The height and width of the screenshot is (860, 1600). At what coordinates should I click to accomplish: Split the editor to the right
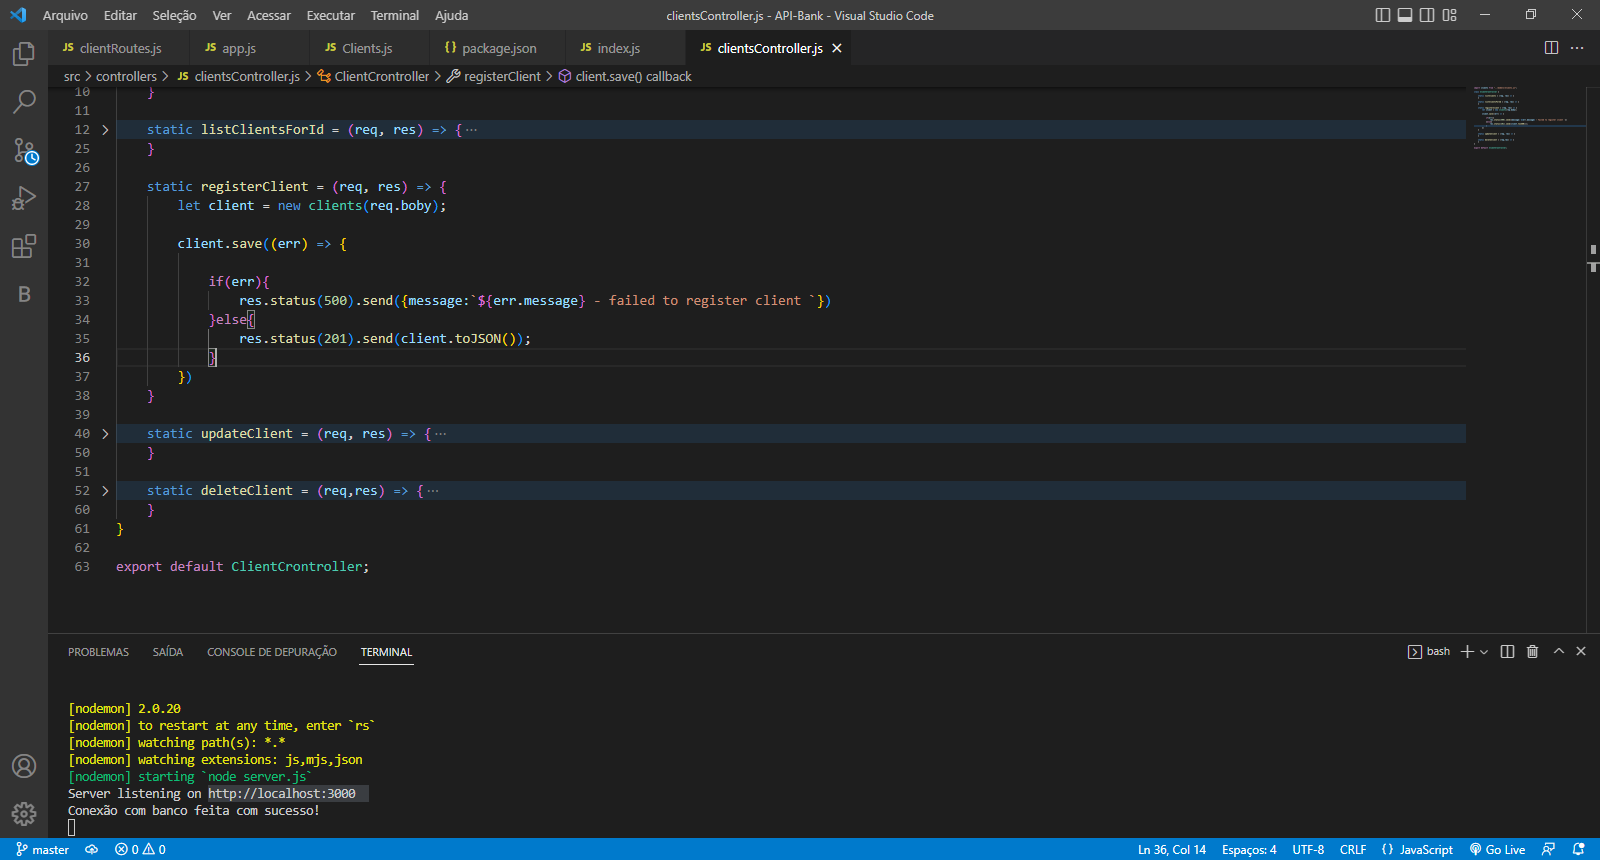click(x=1551, y=48)
